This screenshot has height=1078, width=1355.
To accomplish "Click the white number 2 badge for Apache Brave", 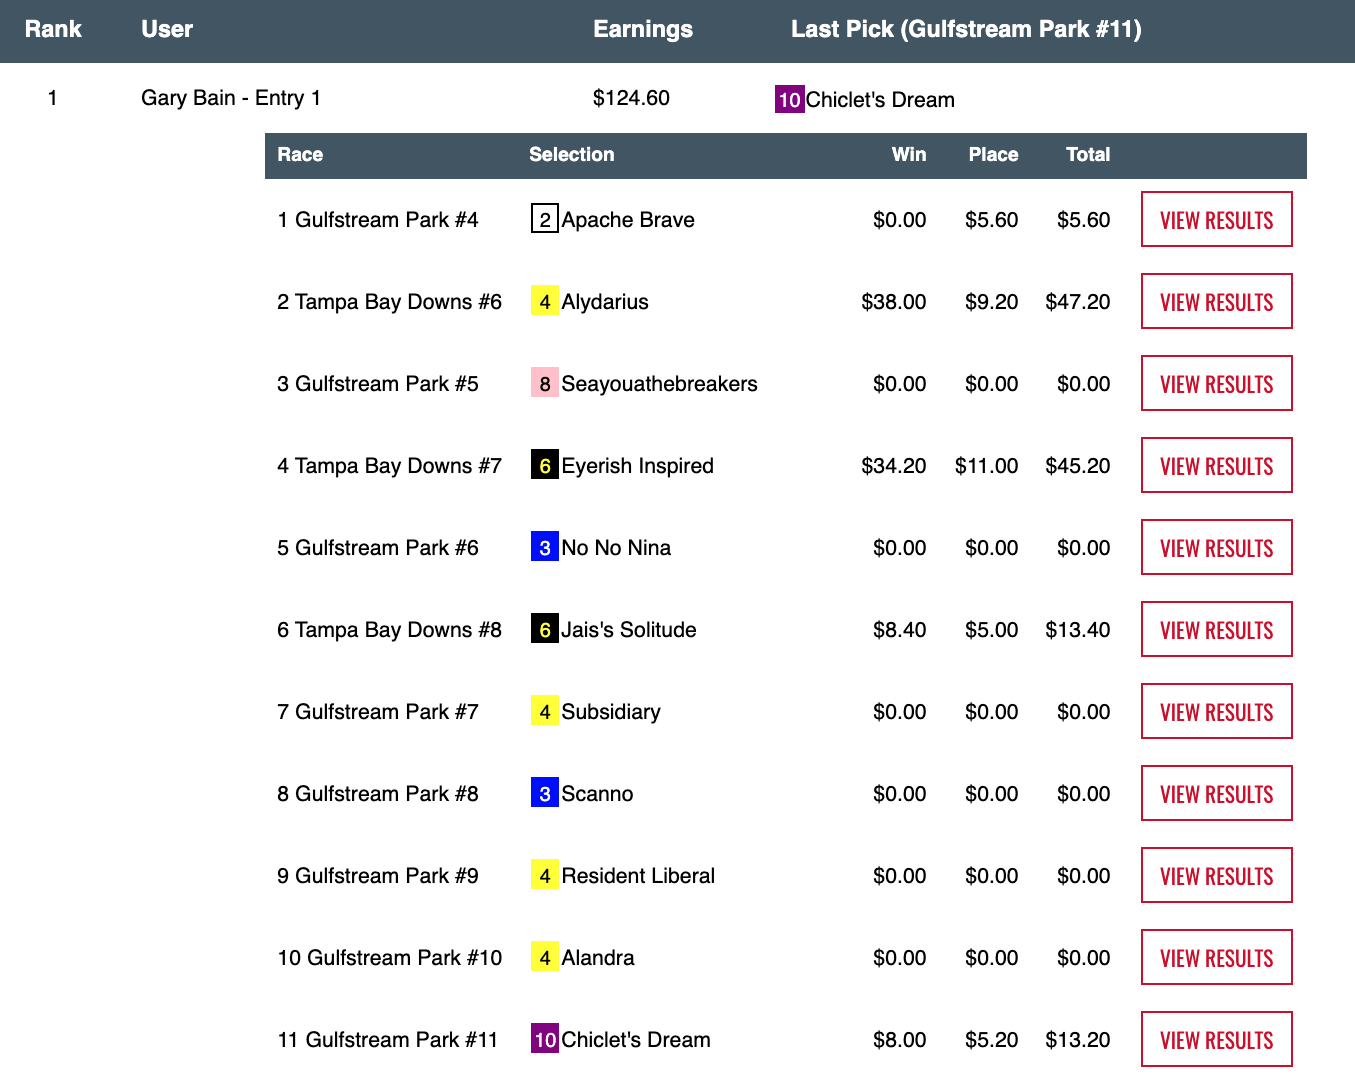I will (544, 220).
